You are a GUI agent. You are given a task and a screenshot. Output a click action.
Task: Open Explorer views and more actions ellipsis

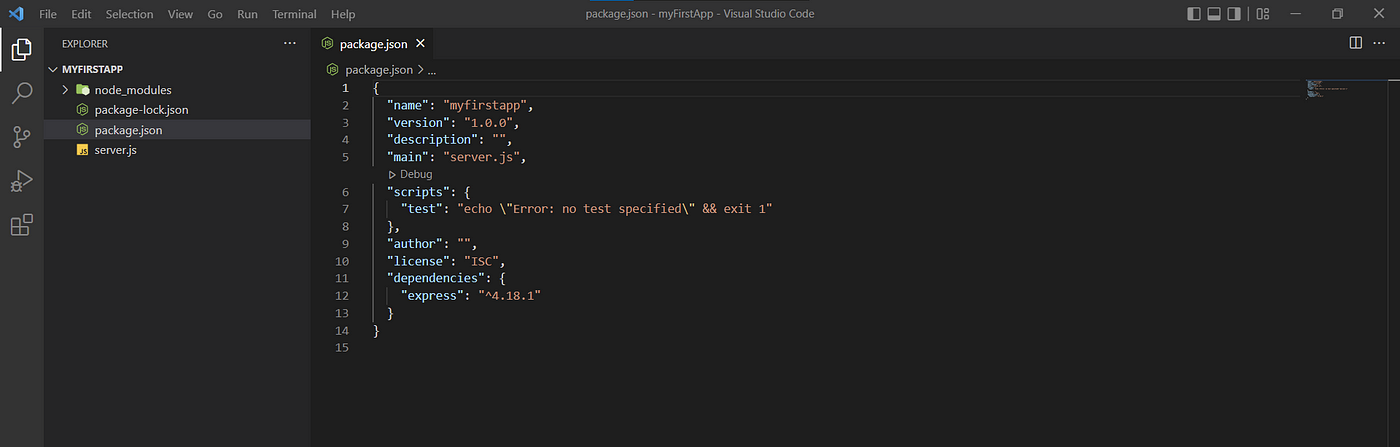pos(290,43)
